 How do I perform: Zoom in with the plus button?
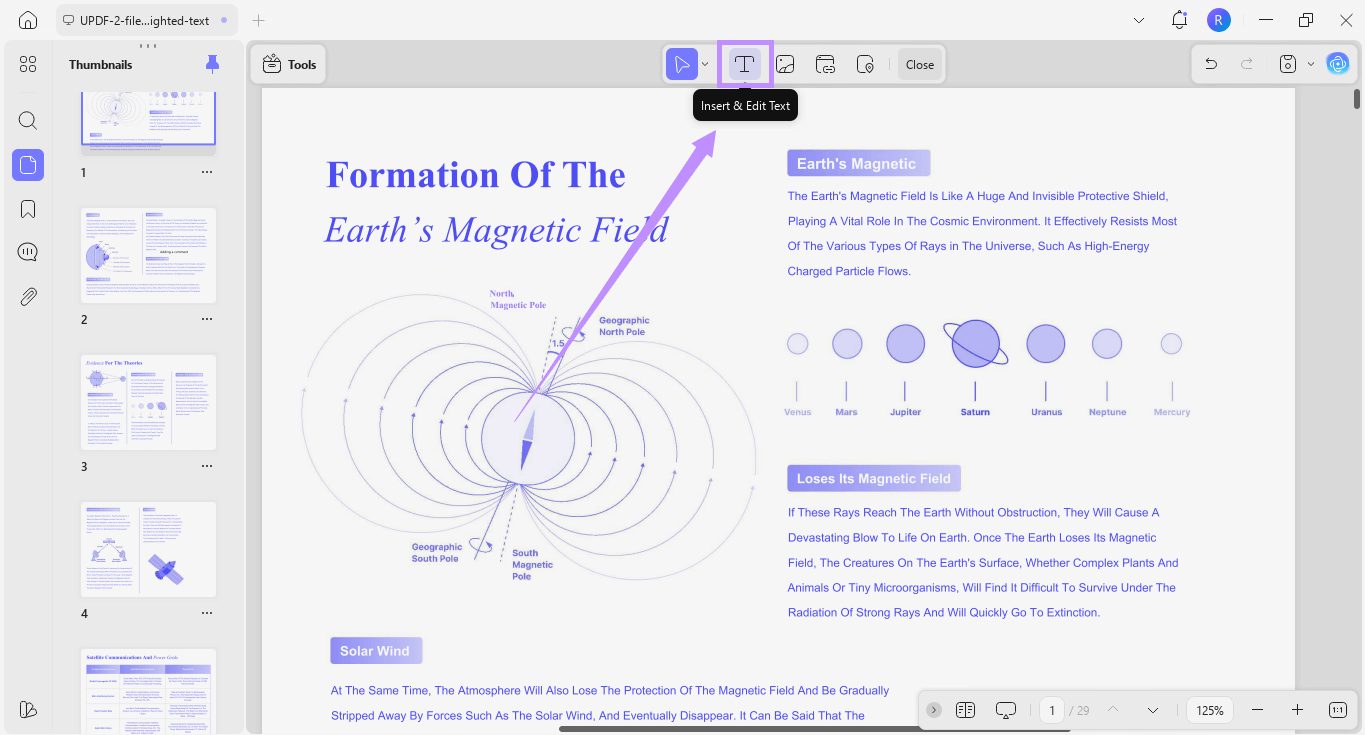tap(1297, 710)
